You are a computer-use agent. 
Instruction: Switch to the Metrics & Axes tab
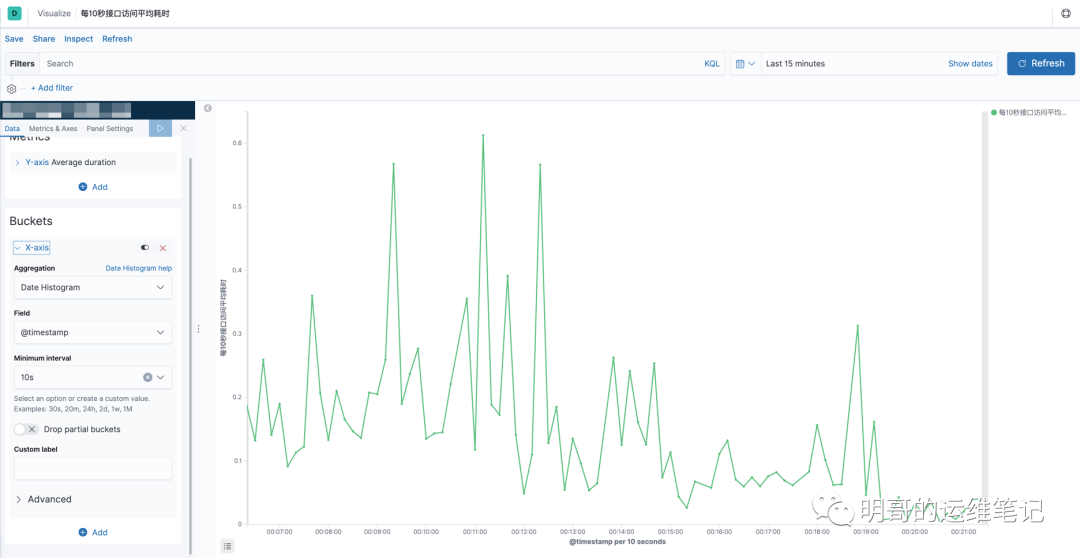[53, 128]
